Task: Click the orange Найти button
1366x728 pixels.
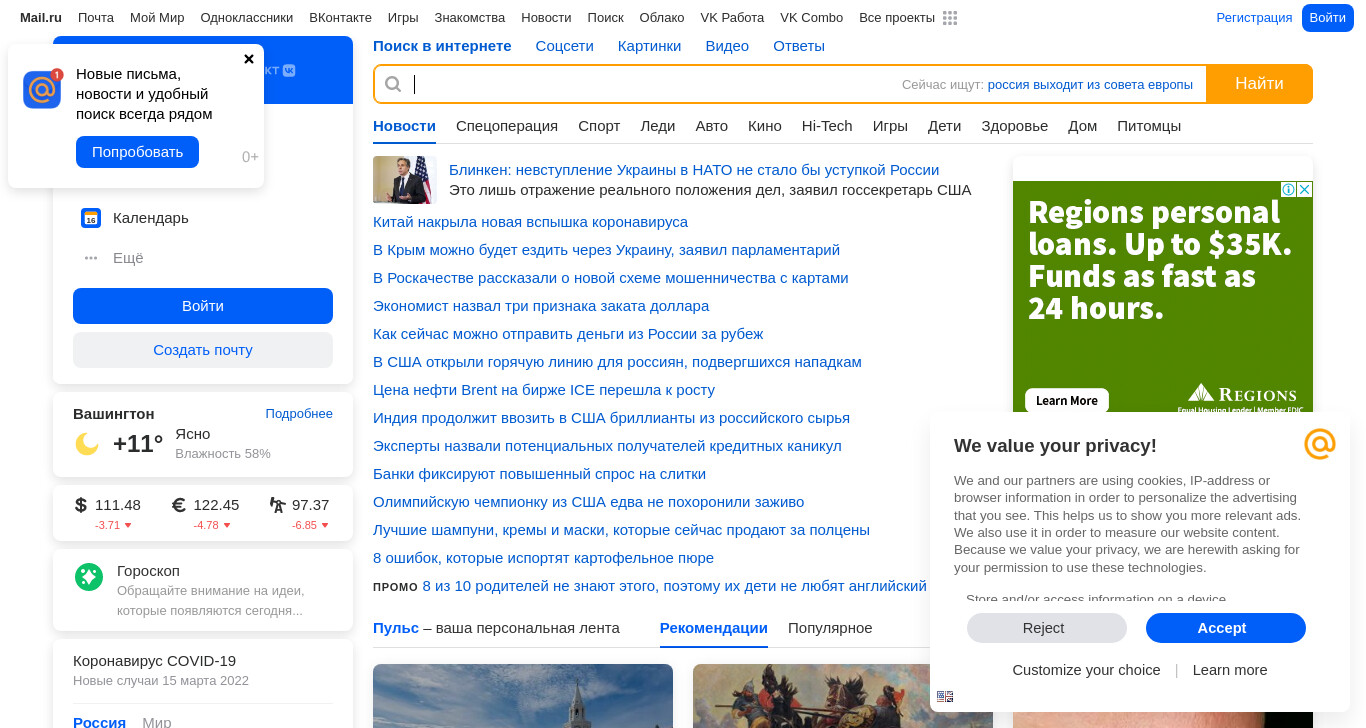Action: [x=1259, y=84]
